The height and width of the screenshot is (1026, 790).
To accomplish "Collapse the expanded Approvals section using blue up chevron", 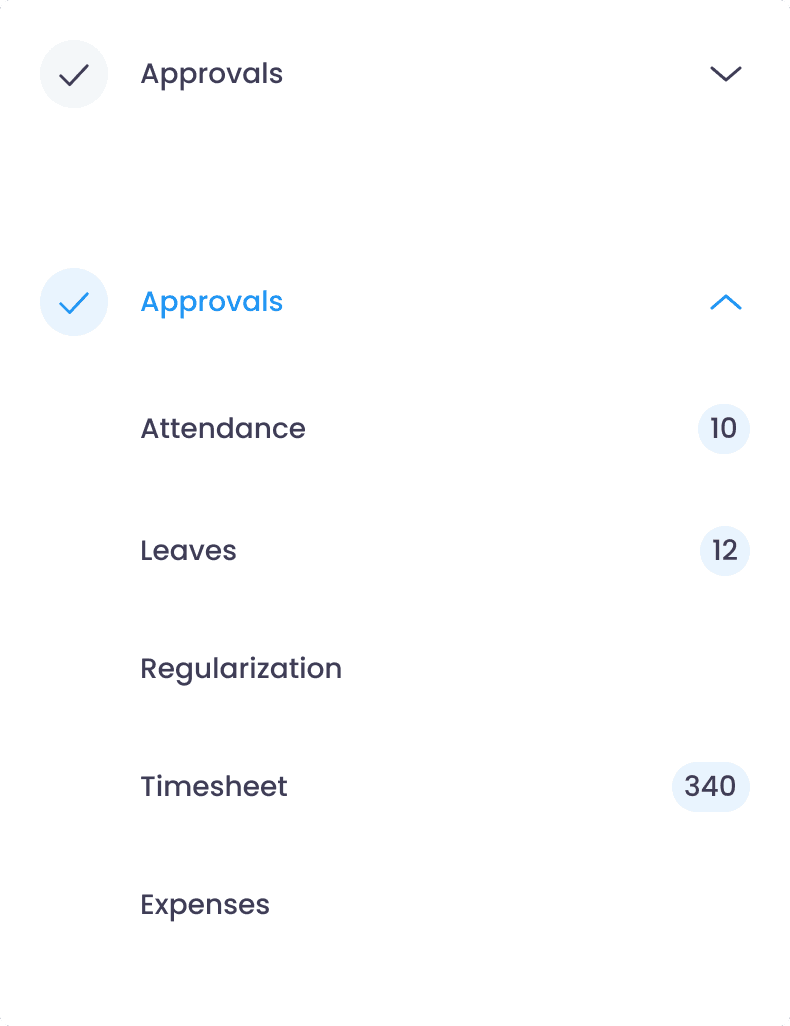I will (x=726, y=302).
